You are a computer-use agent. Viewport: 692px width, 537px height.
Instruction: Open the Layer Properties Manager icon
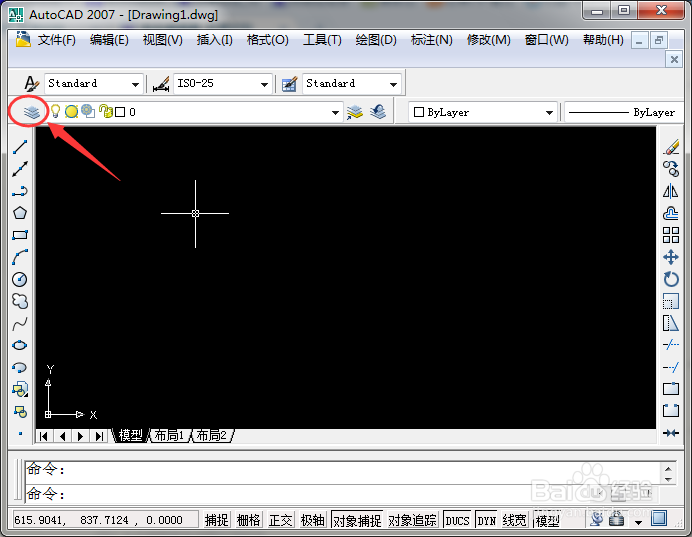[31, 113]
